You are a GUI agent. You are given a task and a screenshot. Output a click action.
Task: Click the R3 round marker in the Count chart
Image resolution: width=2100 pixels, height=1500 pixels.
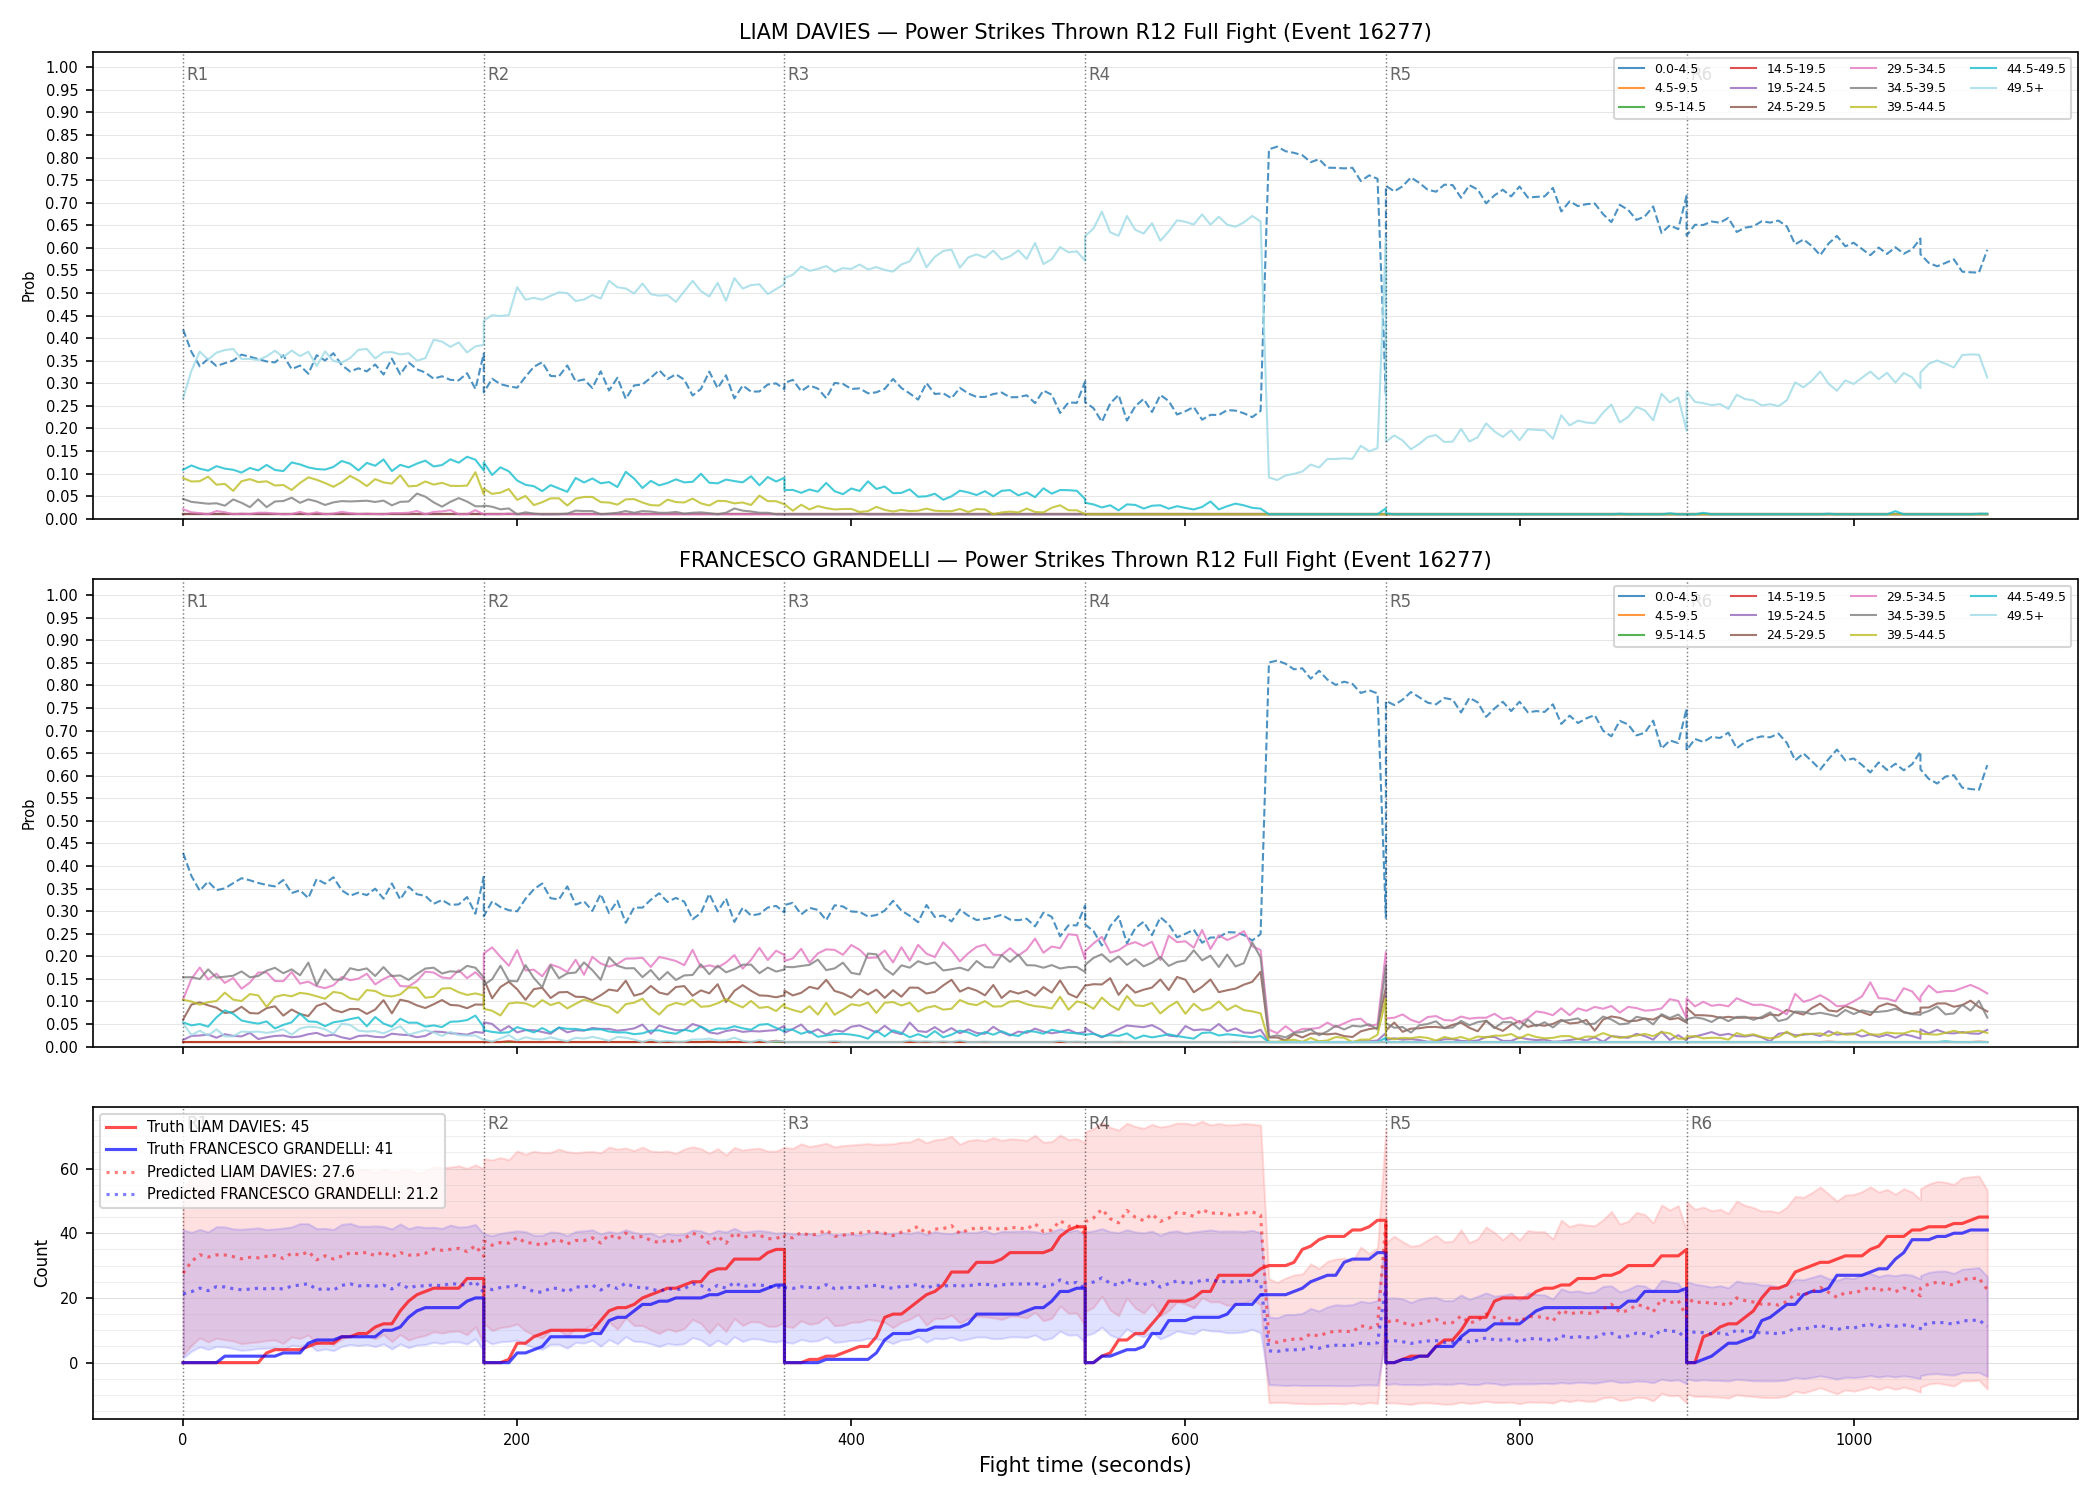click(x=798, y=1123)
